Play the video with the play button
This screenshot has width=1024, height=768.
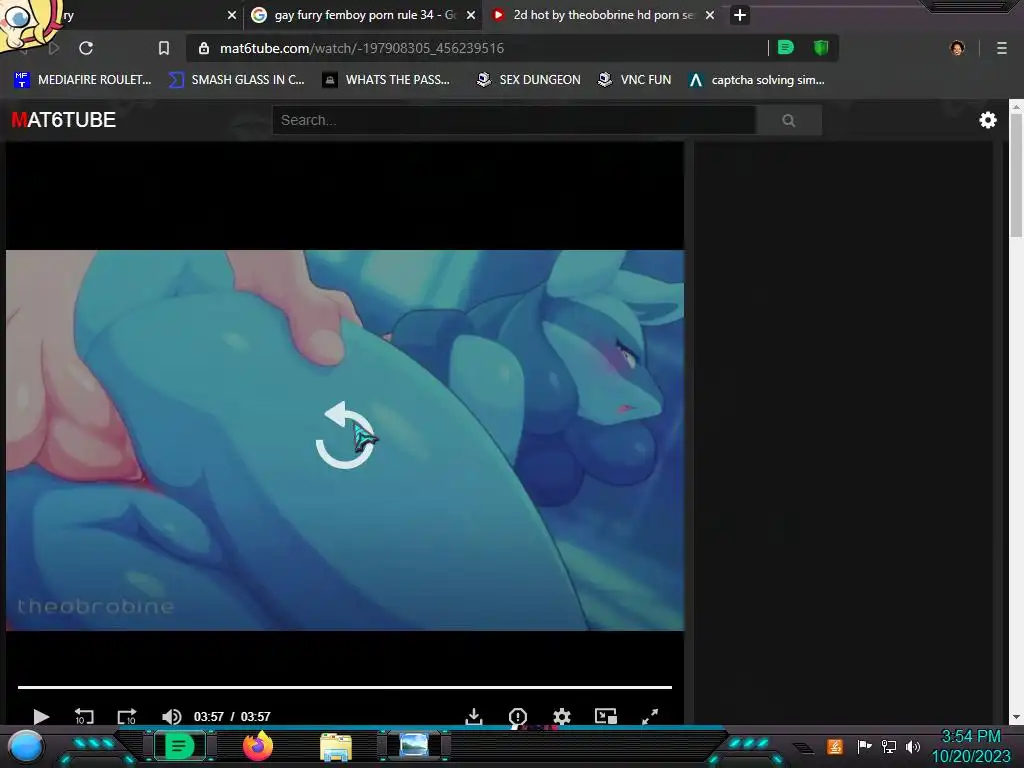(40, 716)
